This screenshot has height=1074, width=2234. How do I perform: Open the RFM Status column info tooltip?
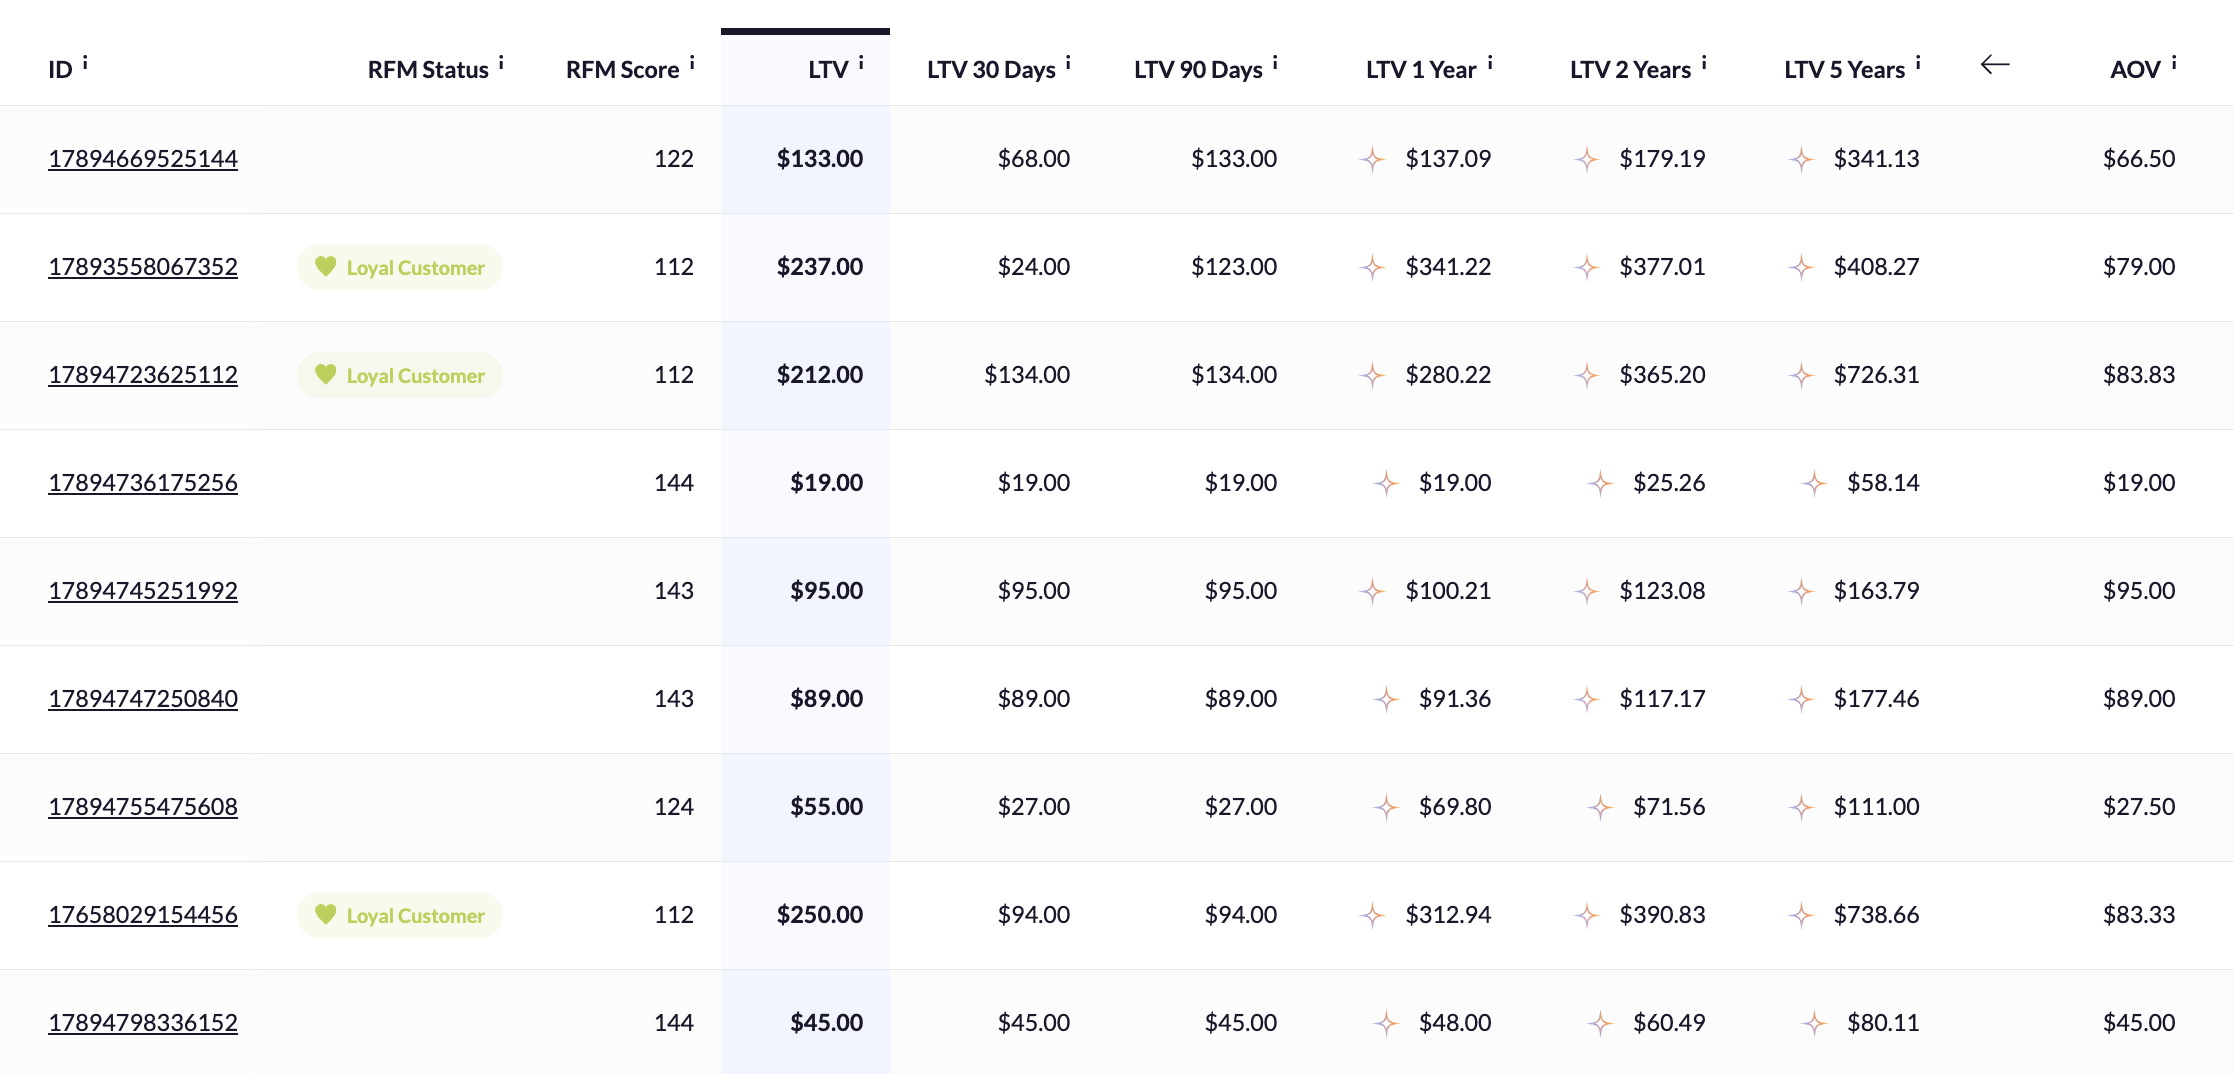click(503, 60)
